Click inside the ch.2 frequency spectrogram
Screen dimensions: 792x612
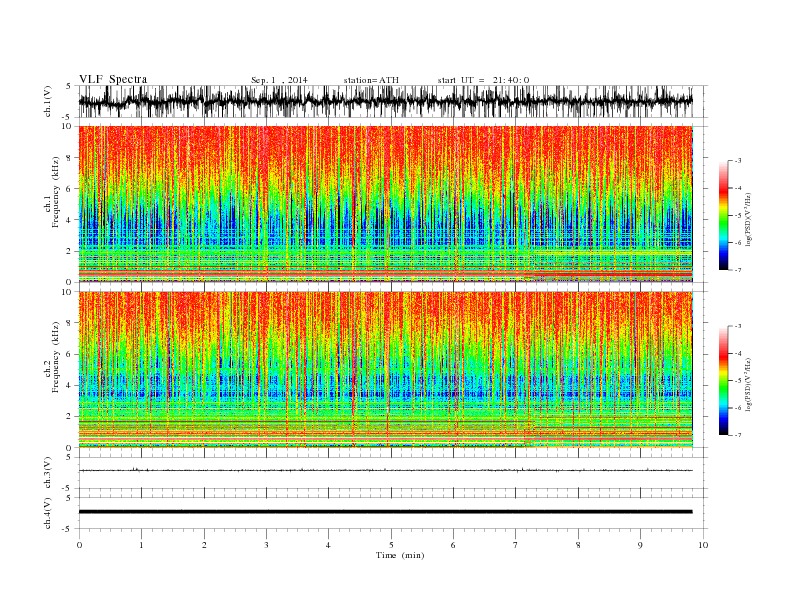click(386, 370)
